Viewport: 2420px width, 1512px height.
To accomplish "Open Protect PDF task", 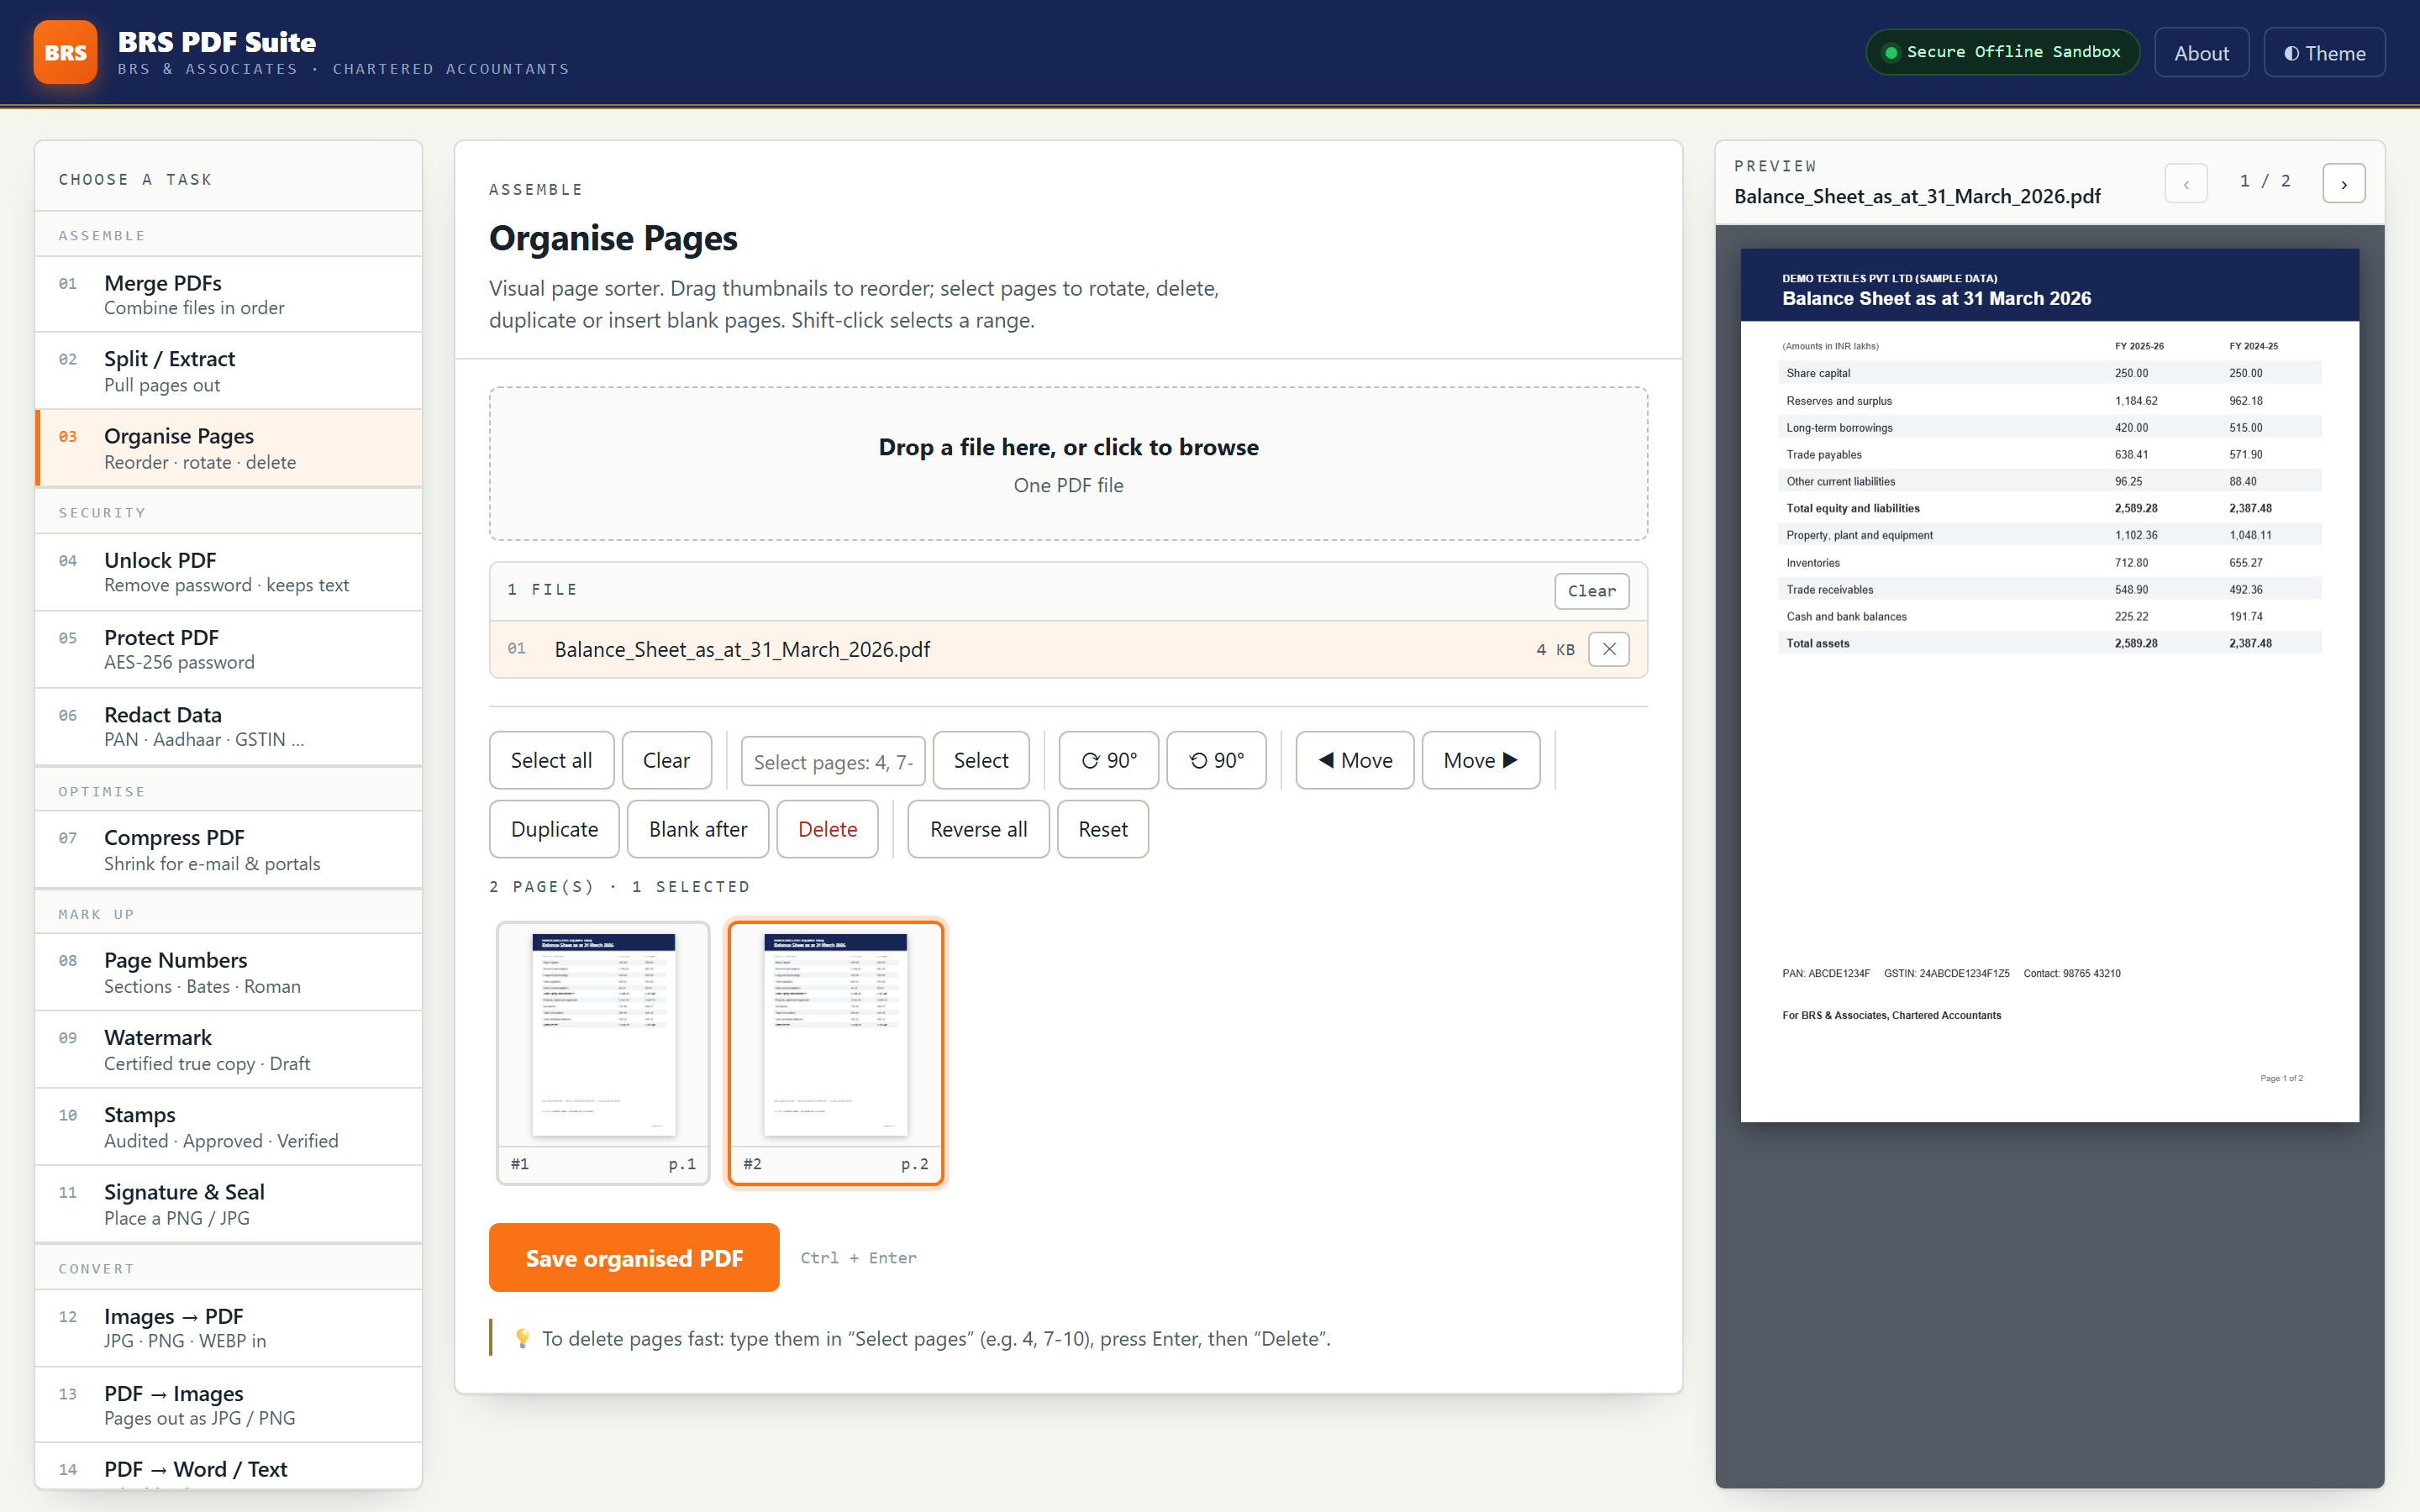I will point(229,649).
